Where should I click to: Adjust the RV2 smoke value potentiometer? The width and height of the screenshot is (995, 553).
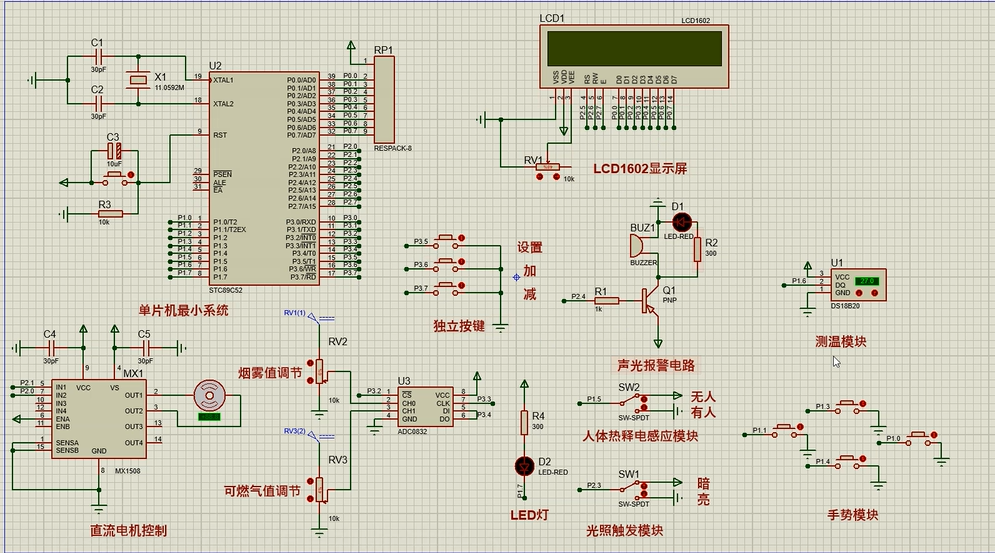pyautogui.click(x=322, y=372)
